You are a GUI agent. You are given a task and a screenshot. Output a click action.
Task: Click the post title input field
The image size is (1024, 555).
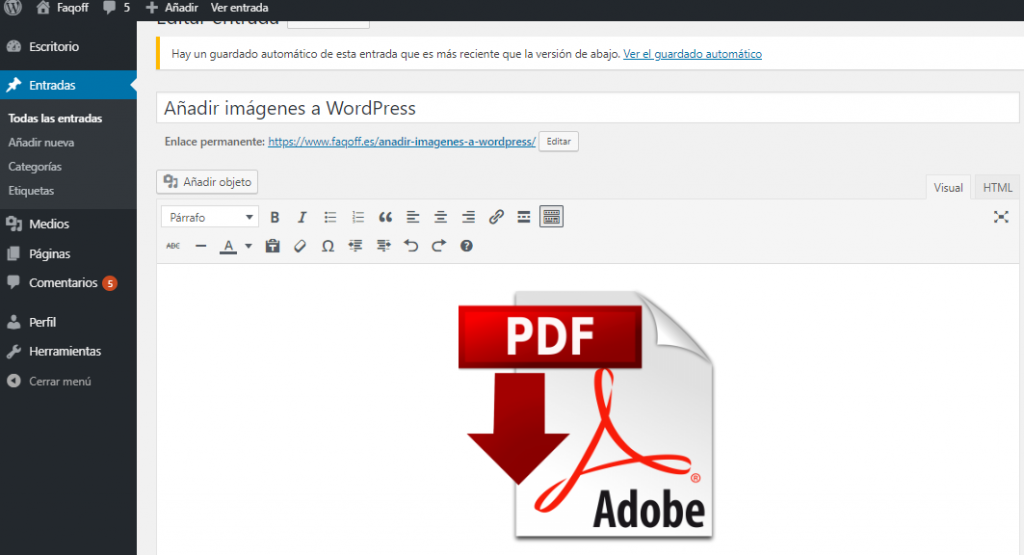588,108
